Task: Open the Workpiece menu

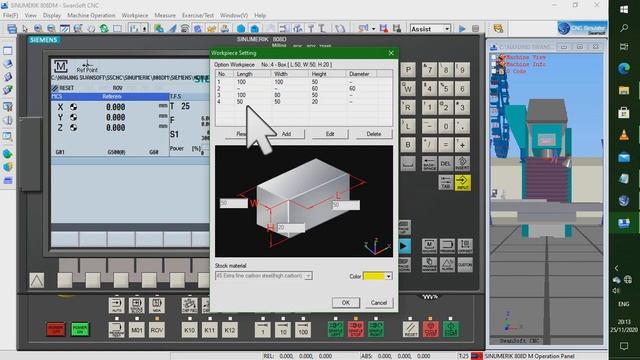Action: (x=135, y=15)
